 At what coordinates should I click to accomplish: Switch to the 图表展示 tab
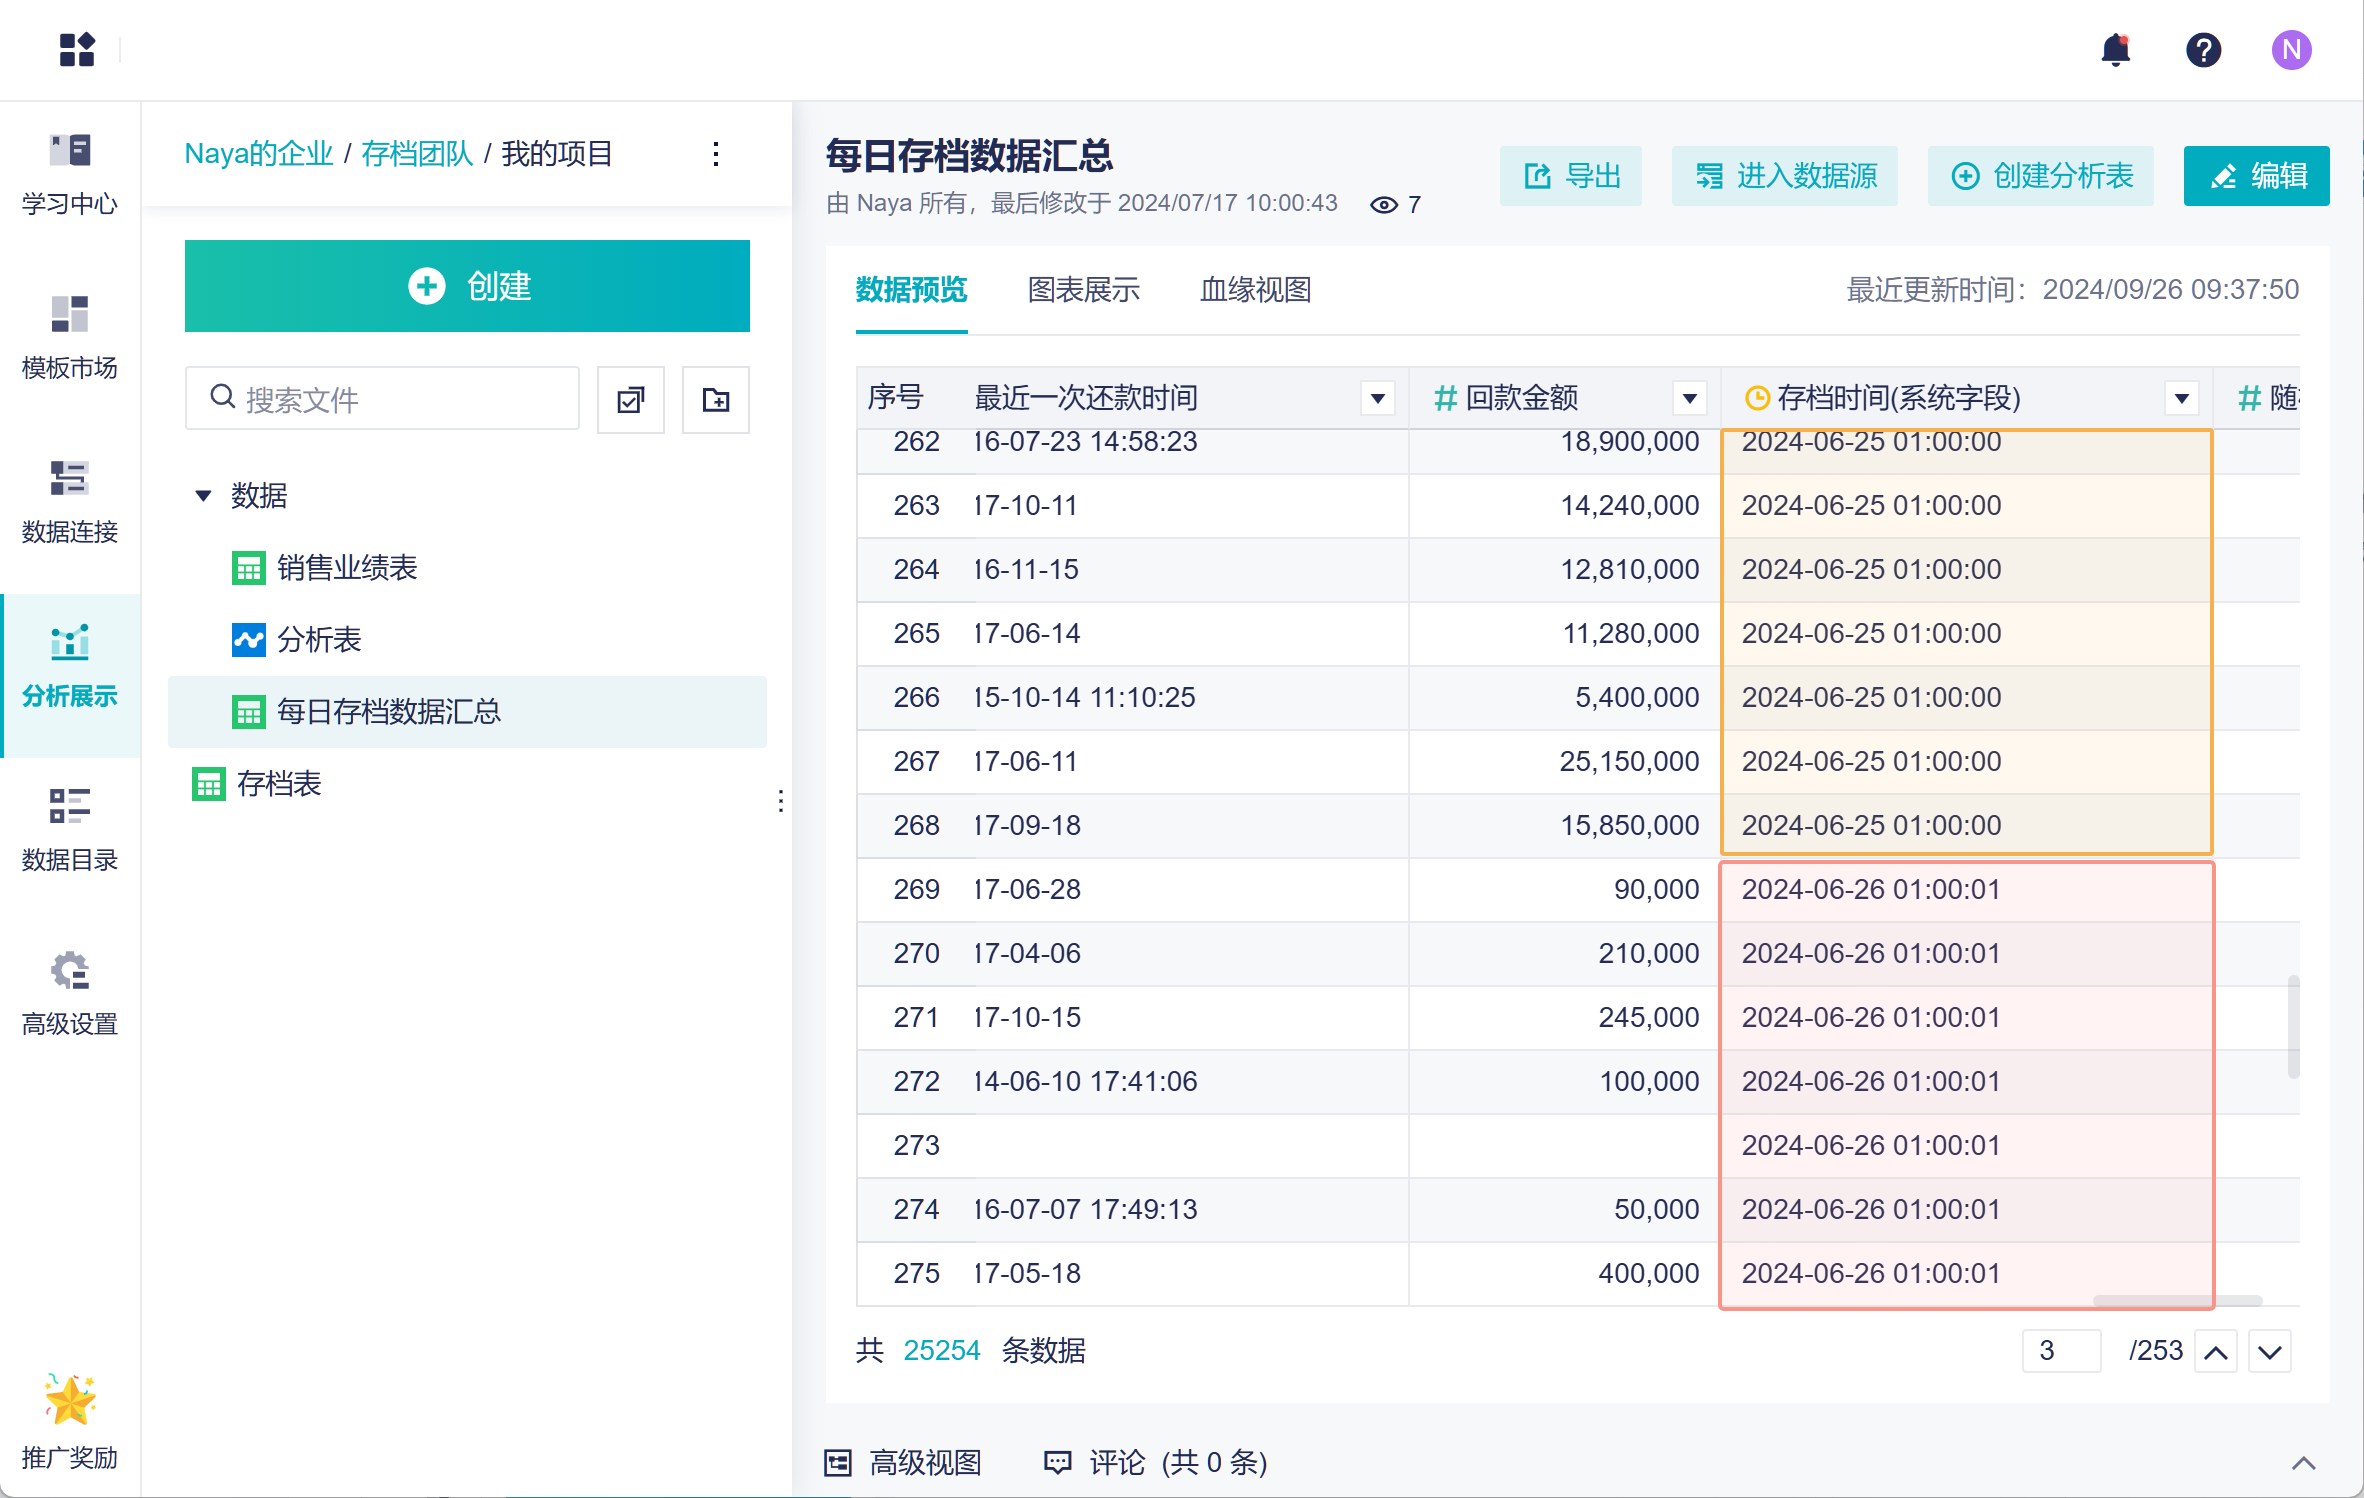coord(1083,290)
